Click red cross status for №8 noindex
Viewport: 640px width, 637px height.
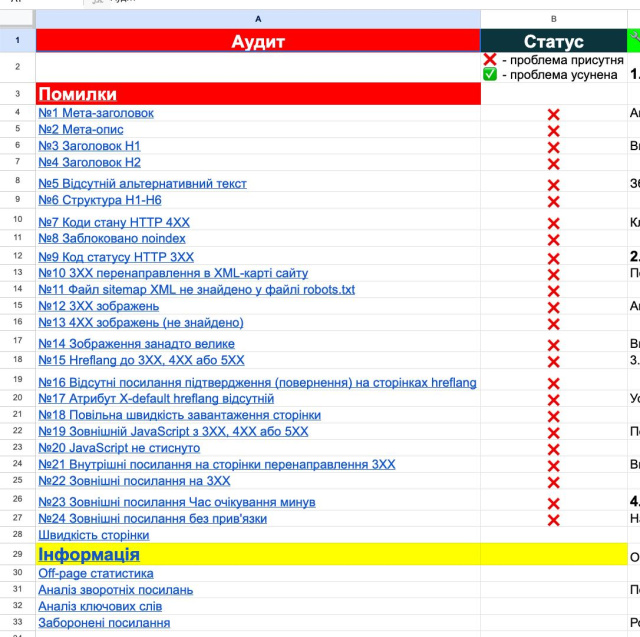click(x=553, y=240)
